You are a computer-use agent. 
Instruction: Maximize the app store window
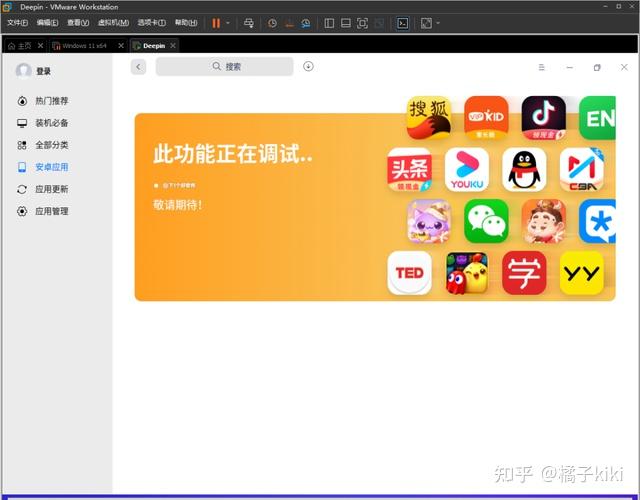tap(597, 67)
